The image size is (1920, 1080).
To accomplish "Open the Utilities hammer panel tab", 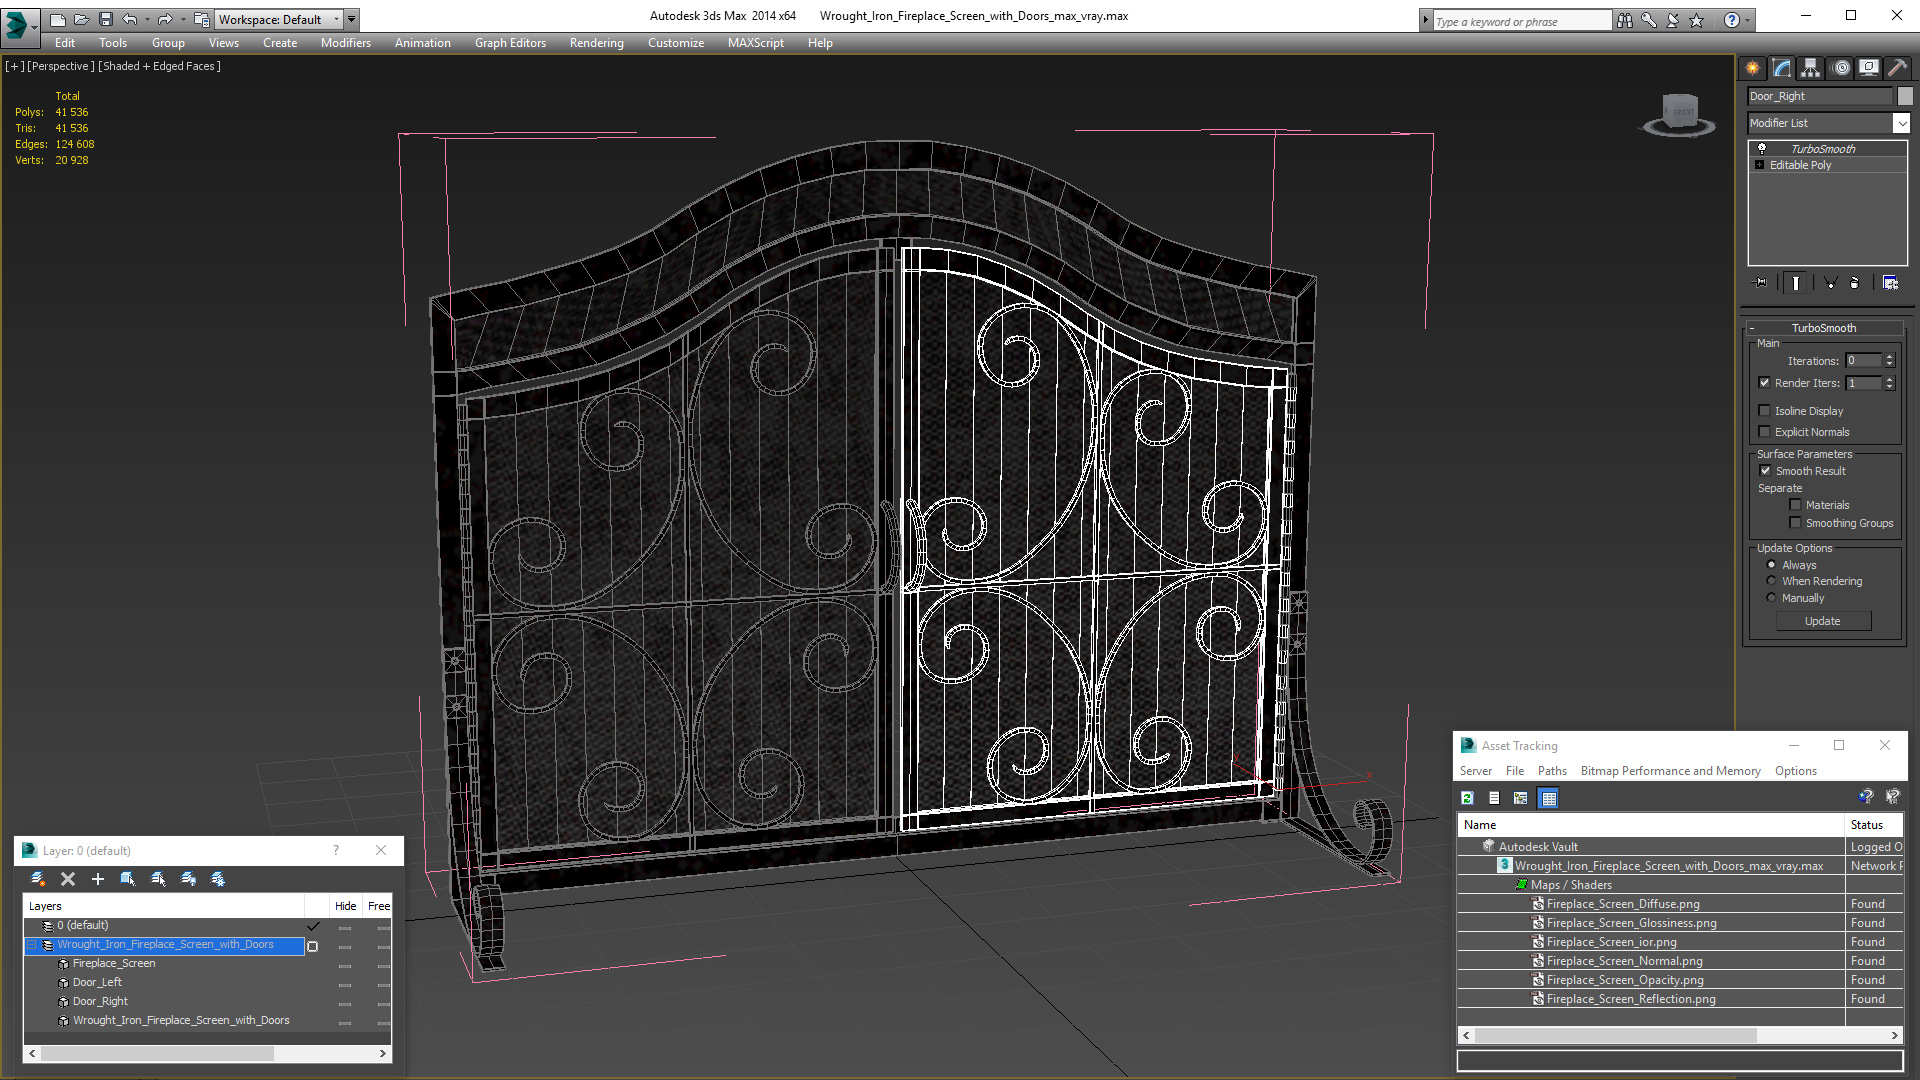I will click(1897, 68).
